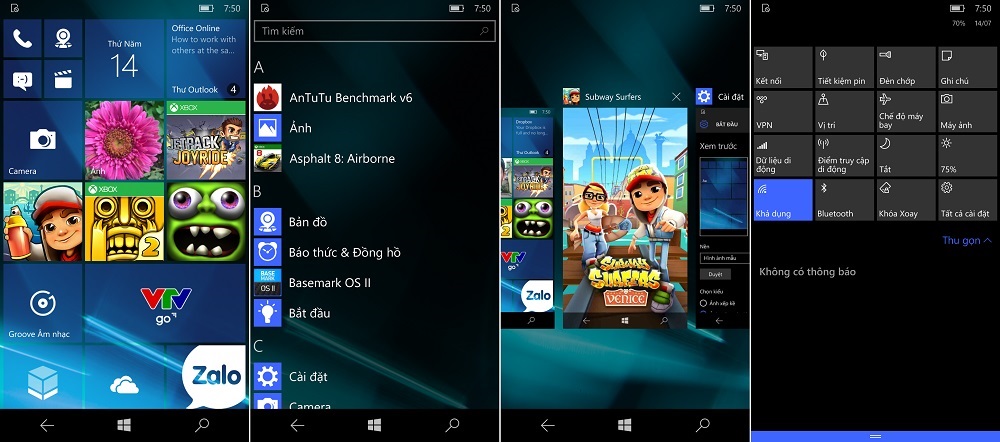Open Bản đồ in the app list

[x=374, y=221]
